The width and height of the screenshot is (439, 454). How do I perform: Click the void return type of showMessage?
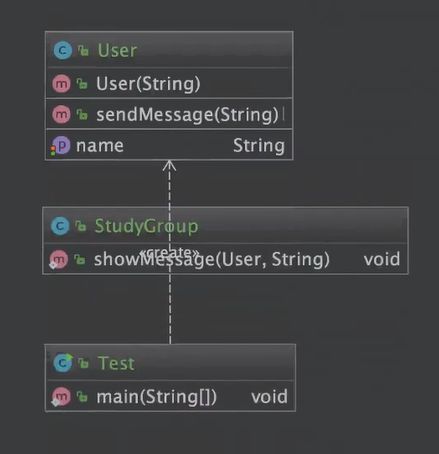click(x=382, y=259)
